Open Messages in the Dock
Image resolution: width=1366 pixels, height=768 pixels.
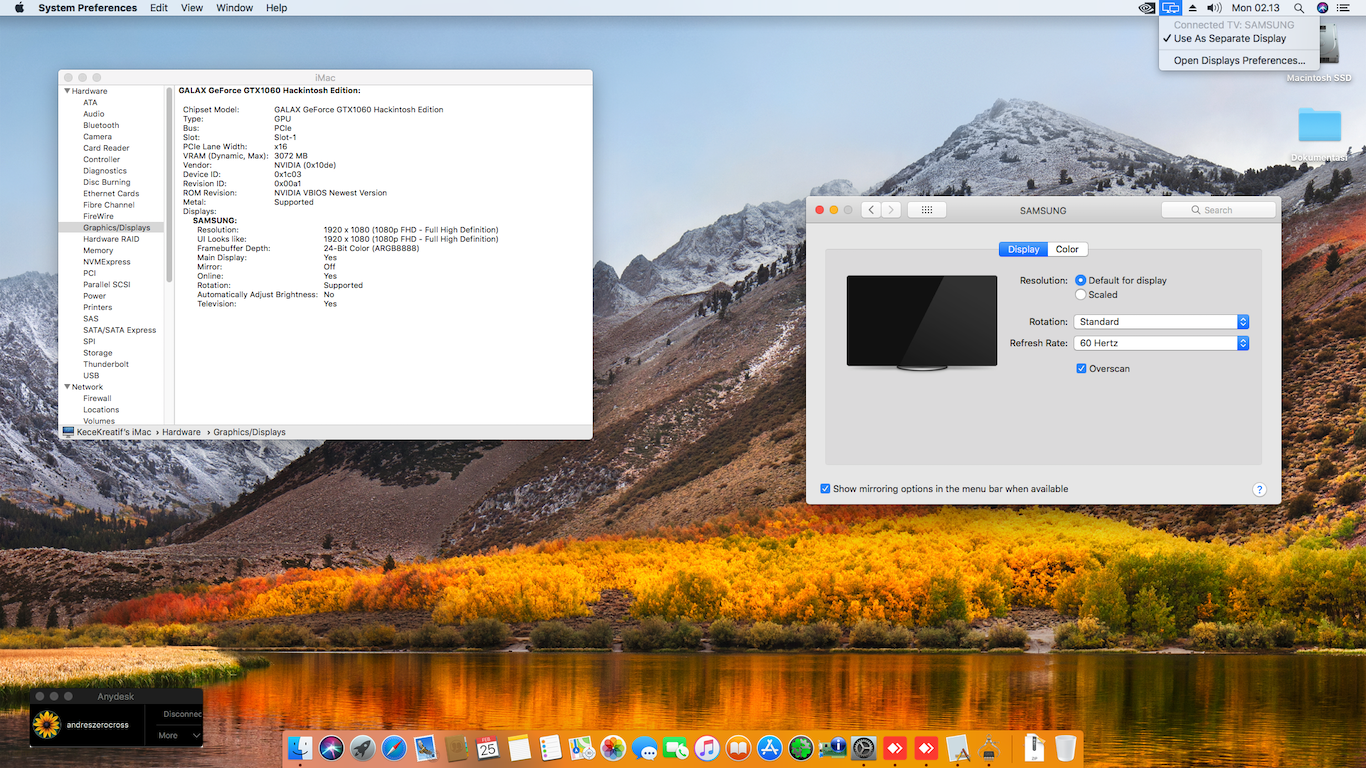click(645, 748)
